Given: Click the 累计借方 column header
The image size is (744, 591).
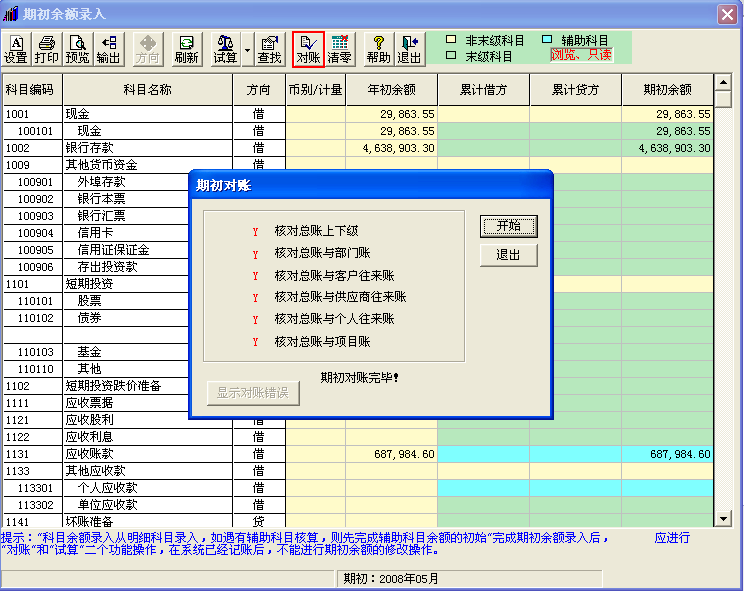Looking at the screenshot, I should [x=484, y=90].
